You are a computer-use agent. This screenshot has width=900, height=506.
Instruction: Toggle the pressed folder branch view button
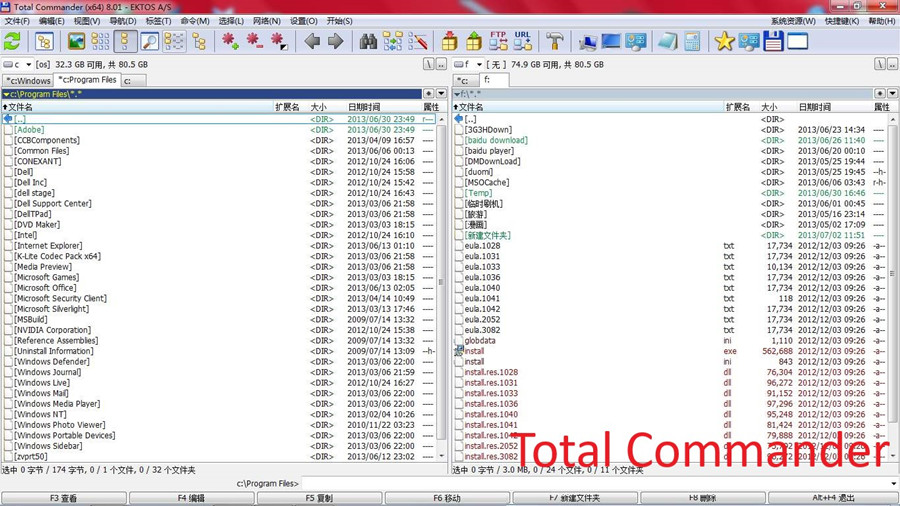click(174, 41)
